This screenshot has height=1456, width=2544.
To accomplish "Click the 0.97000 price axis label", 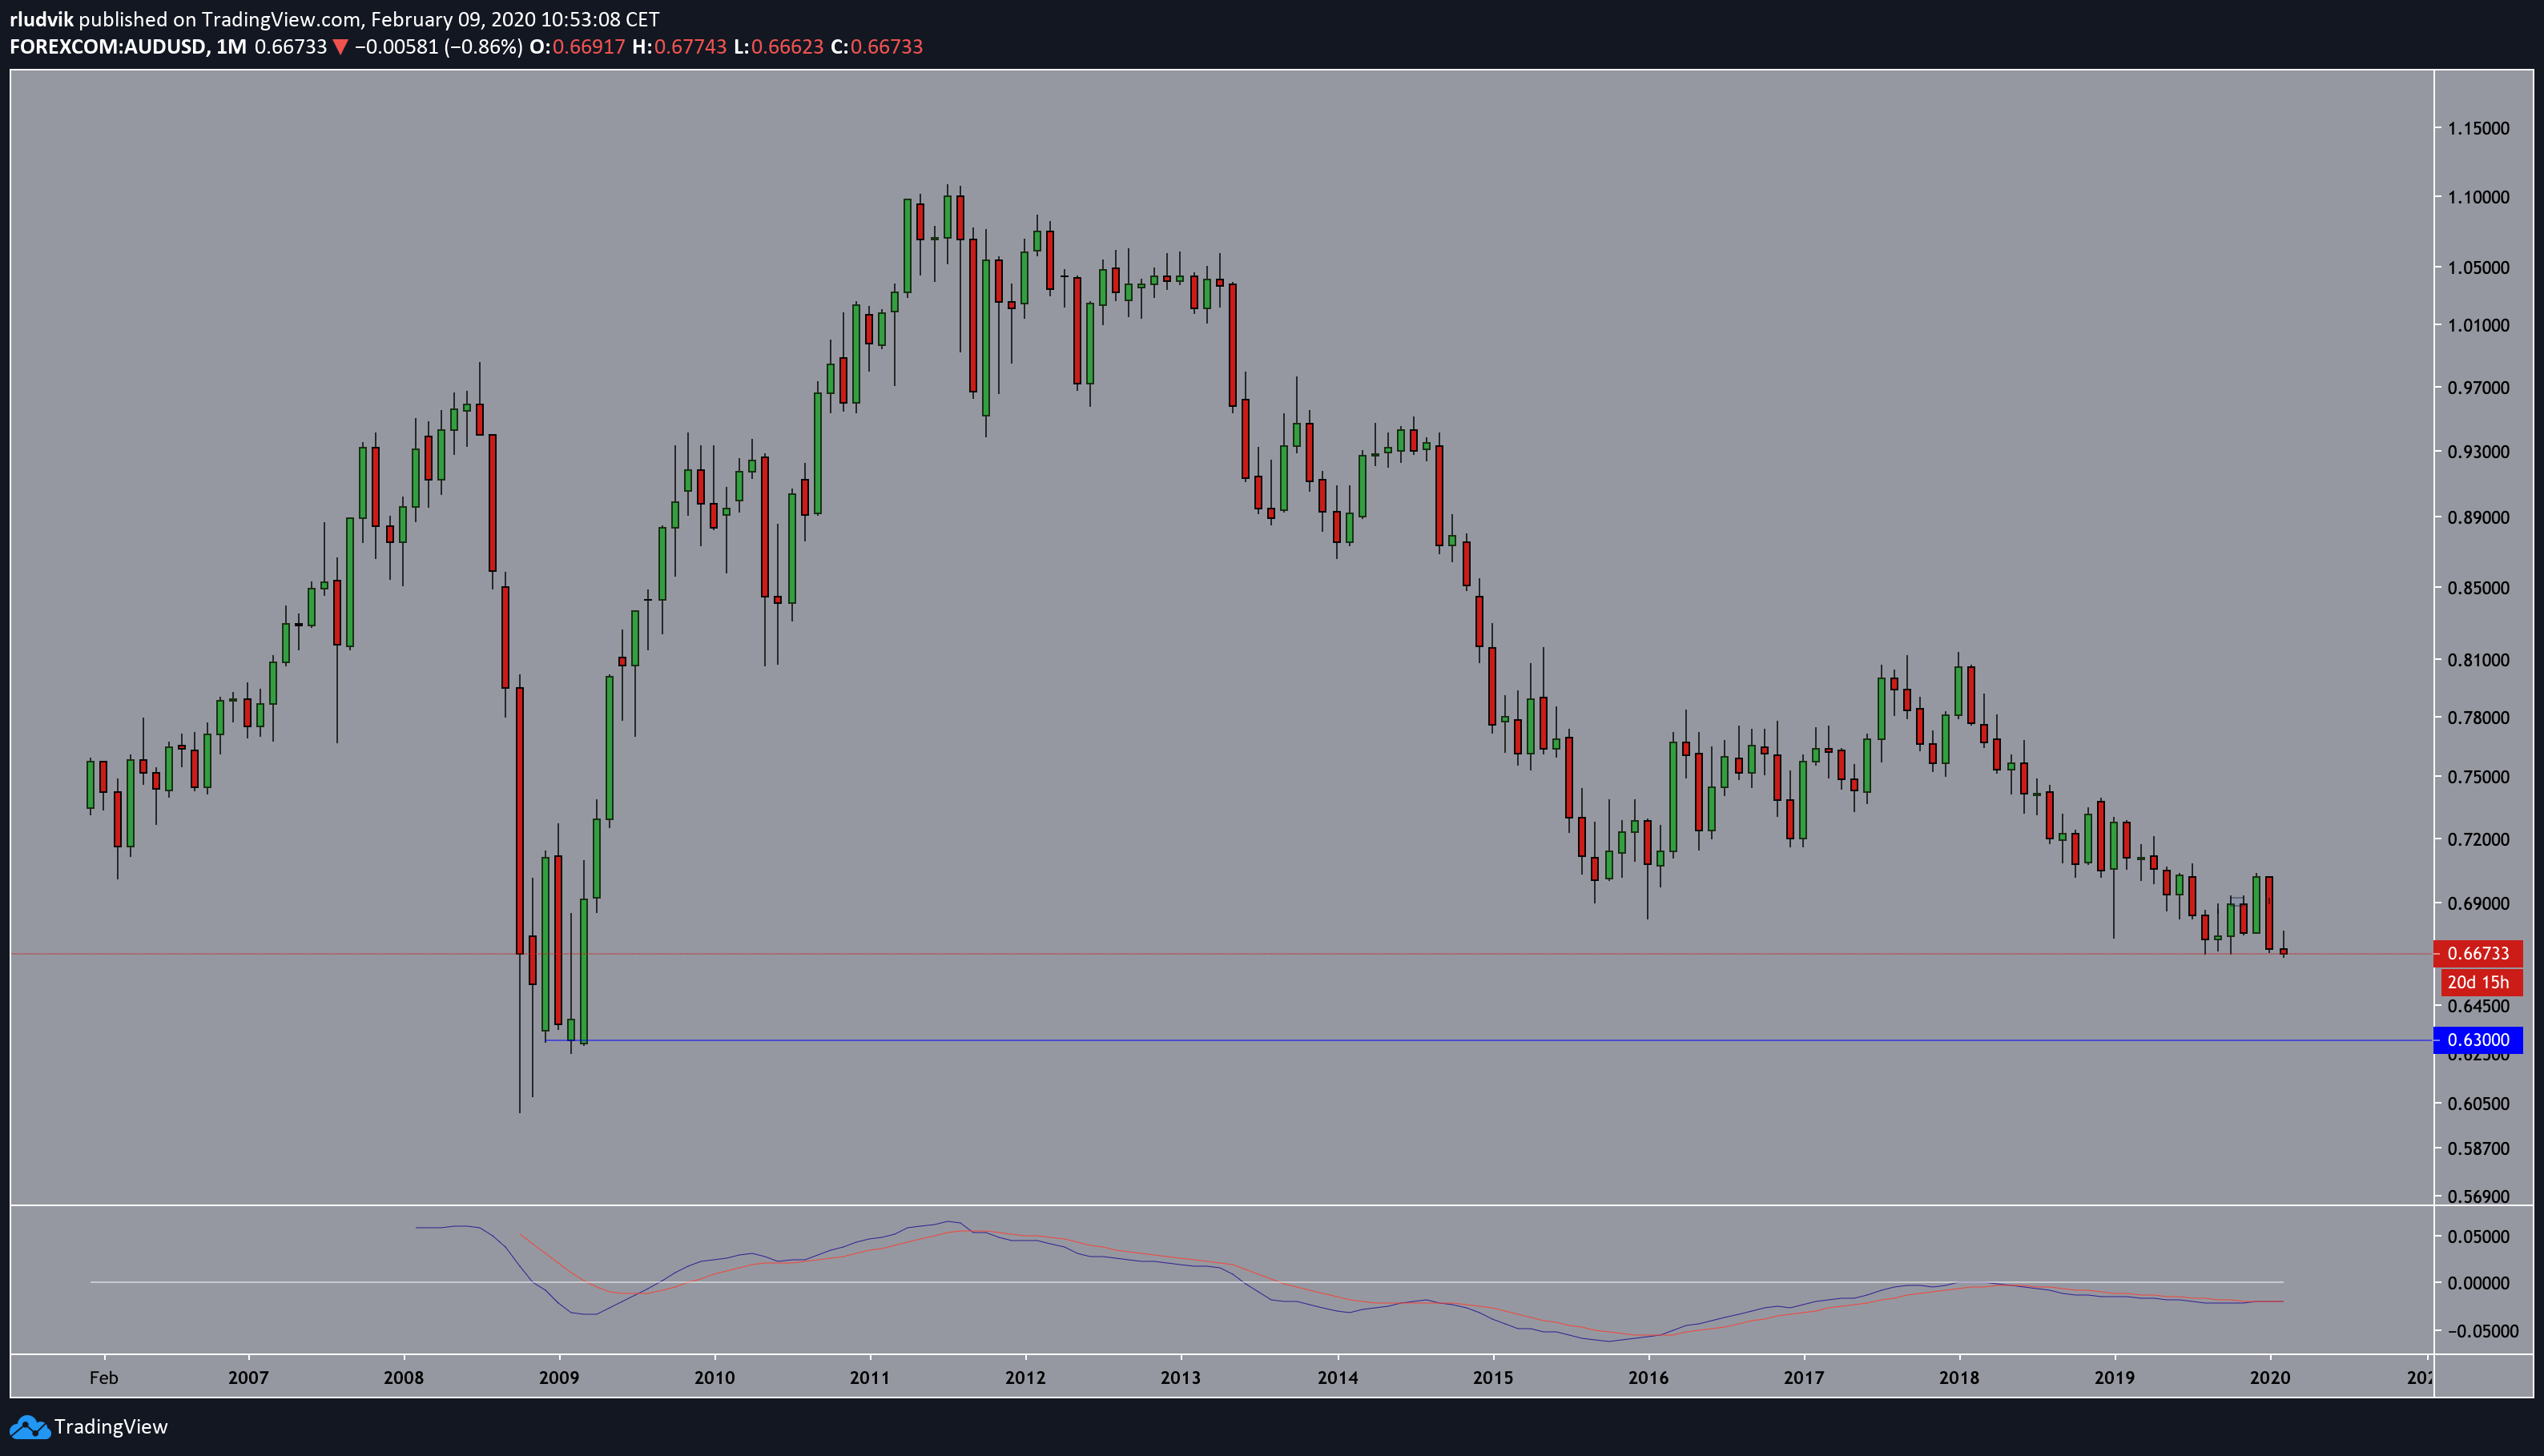I will [x=2478, y=387].
